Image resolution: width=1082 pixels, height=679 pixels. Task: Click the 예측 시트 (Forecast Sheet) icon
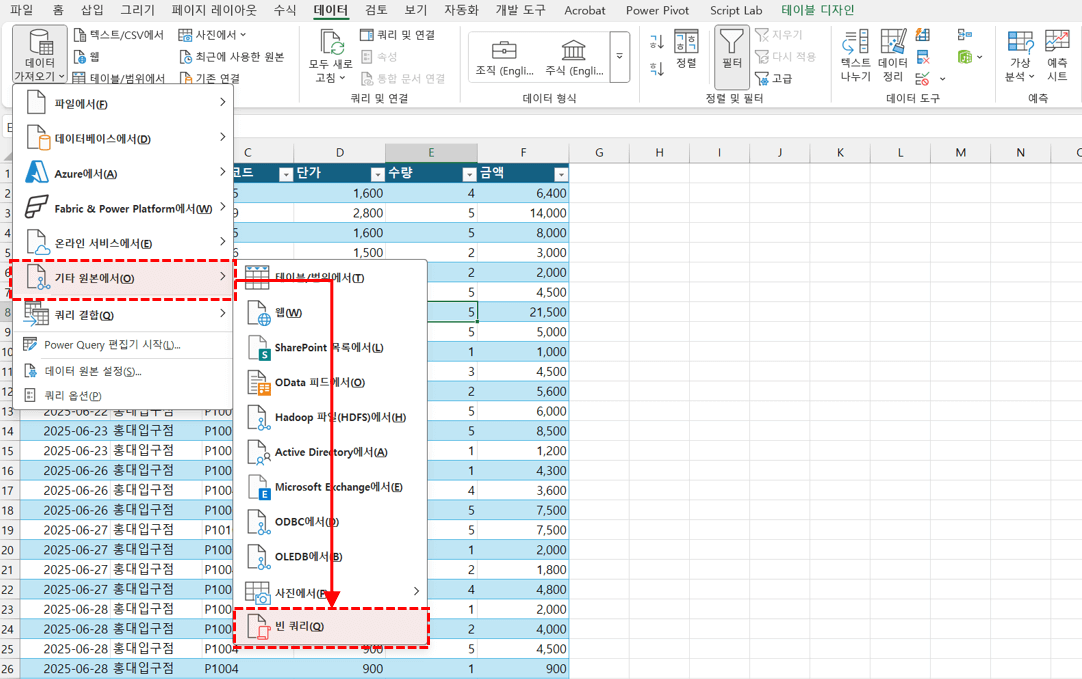(x=1056, y=55)
